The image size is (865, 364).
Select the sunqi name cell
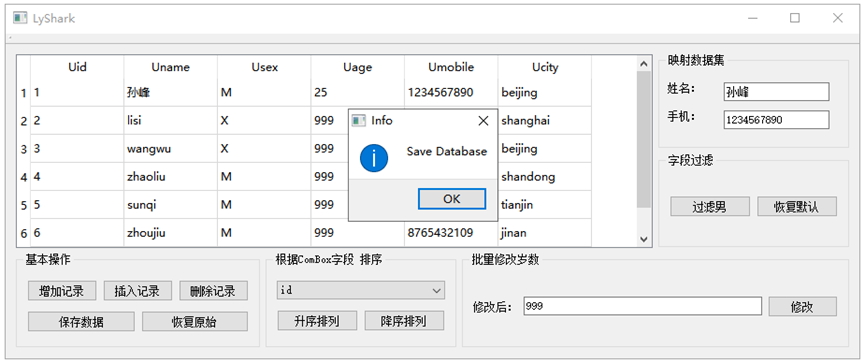coord(170,205)
